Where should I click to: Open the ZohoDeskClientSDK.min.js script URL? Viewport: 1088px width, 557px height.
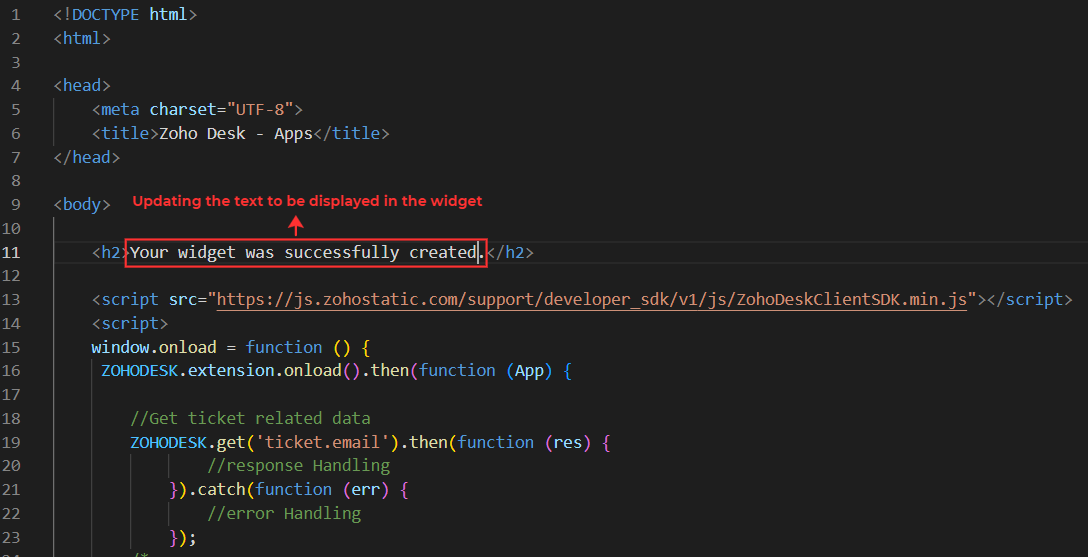[x=592, y=300]
